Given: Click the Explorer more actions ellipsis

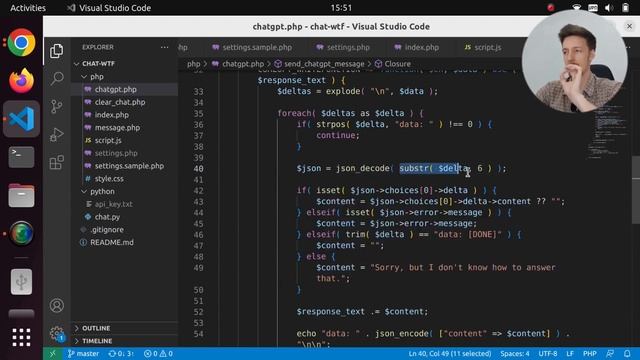Looking at the screenshot, I should [164, 47].
